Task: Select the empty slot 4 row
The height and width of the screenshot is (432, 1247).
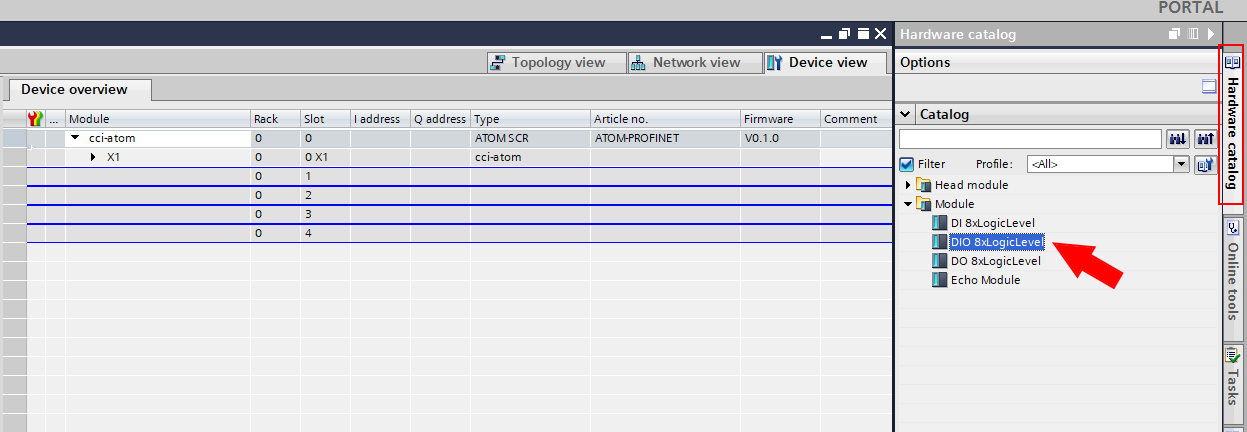Action: coord(459,233)
